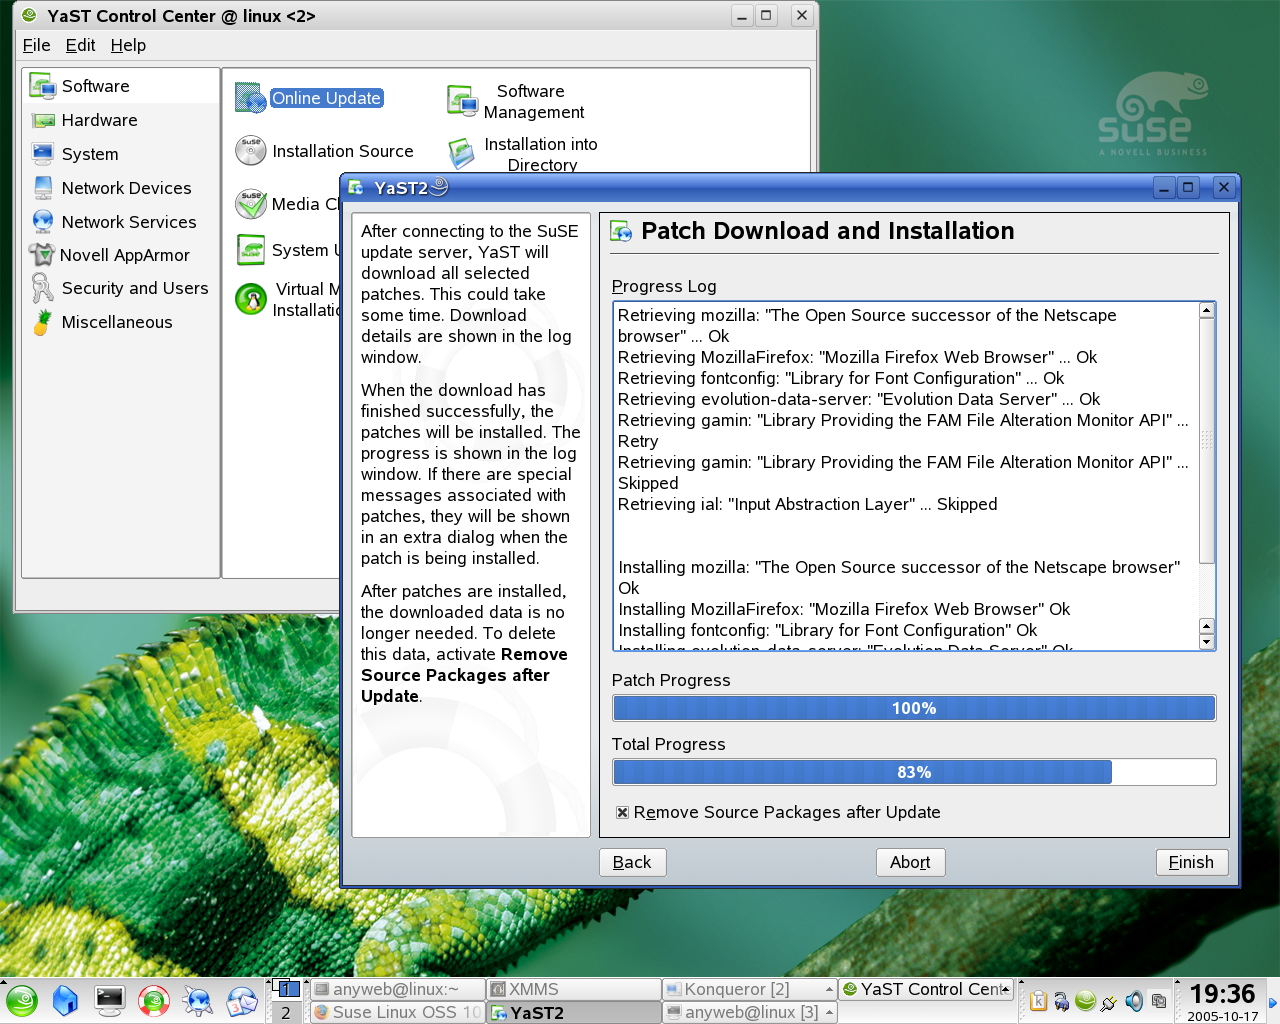
Task: Click the panel hide arrow at right edge
Action: tap(1273, 1001)
